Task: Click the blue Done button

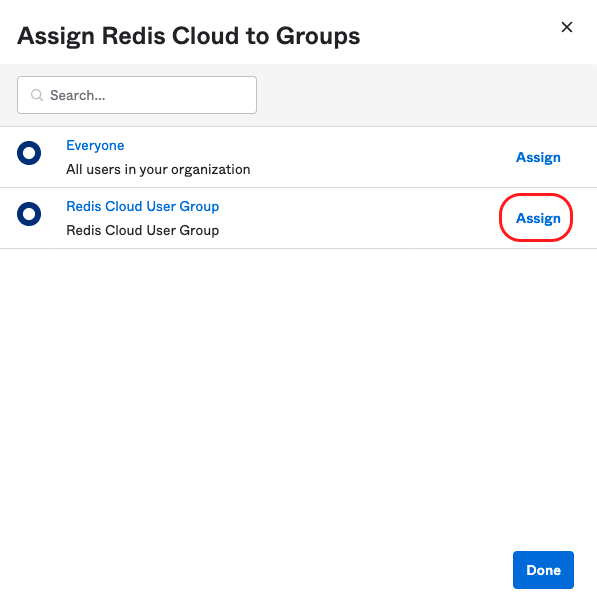Action: (x=543, y=570)
